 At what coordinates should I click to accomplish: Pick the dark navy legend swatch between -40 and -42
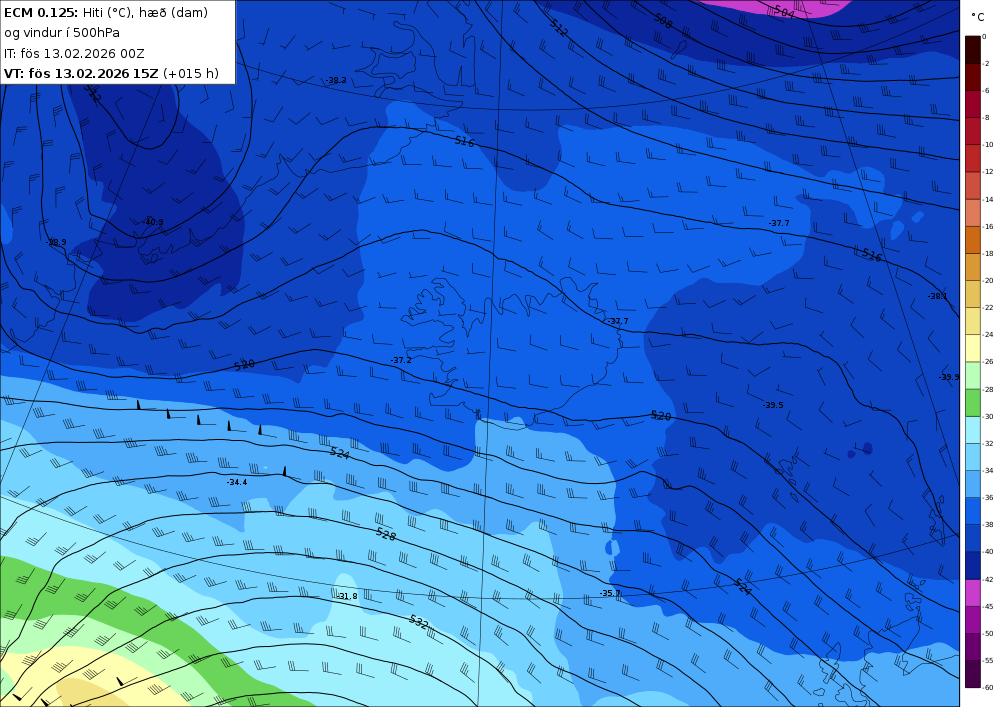973,565
